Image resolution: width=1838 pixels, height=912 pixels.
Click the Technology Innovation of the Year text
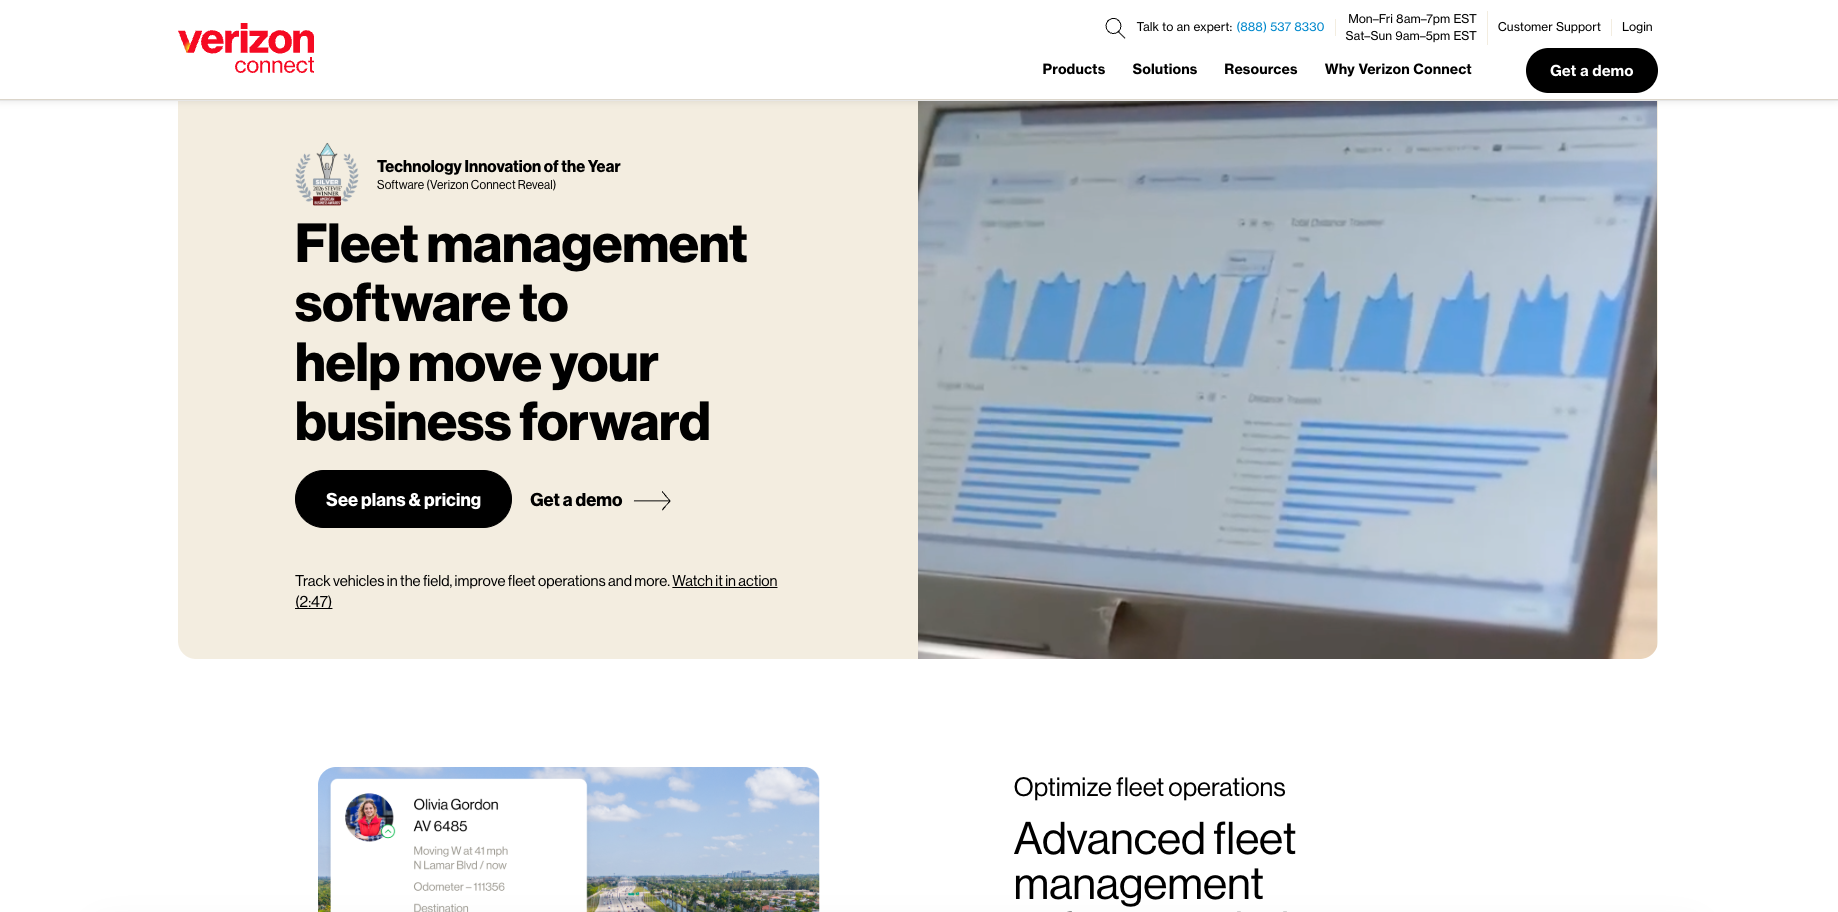498,166
